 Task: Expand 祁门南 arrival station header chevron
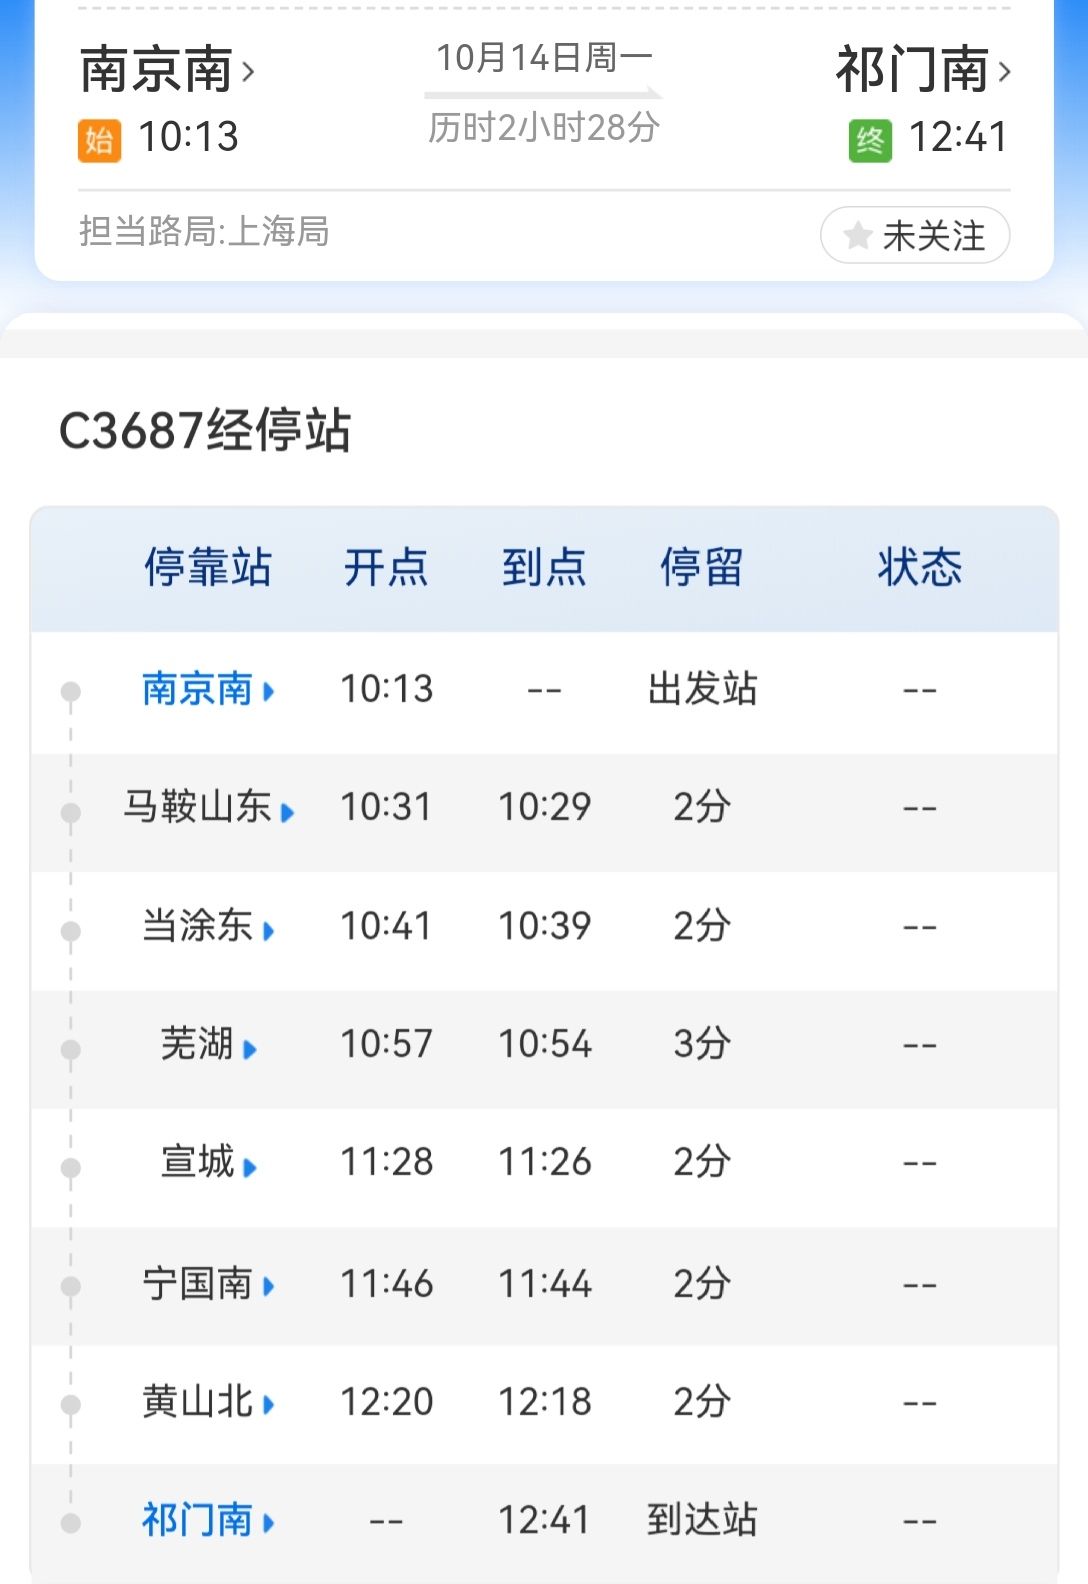(x=1004, y=72)
